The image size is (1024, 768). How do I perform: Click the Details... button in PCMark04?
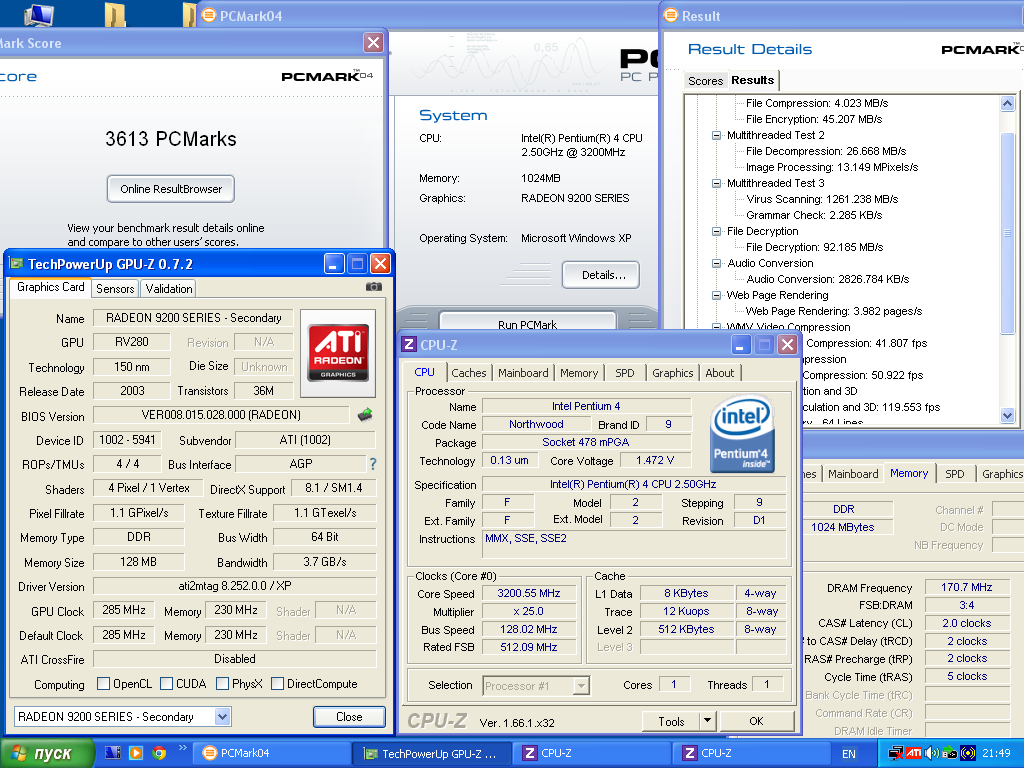tap(601, 275)
